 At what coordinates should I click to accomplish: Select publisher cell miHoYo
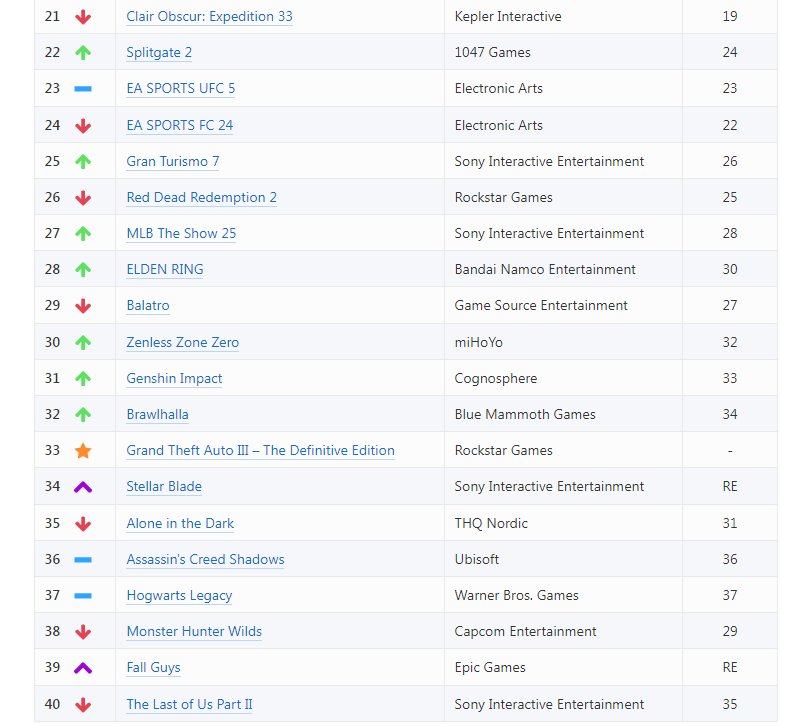[563, 342]
